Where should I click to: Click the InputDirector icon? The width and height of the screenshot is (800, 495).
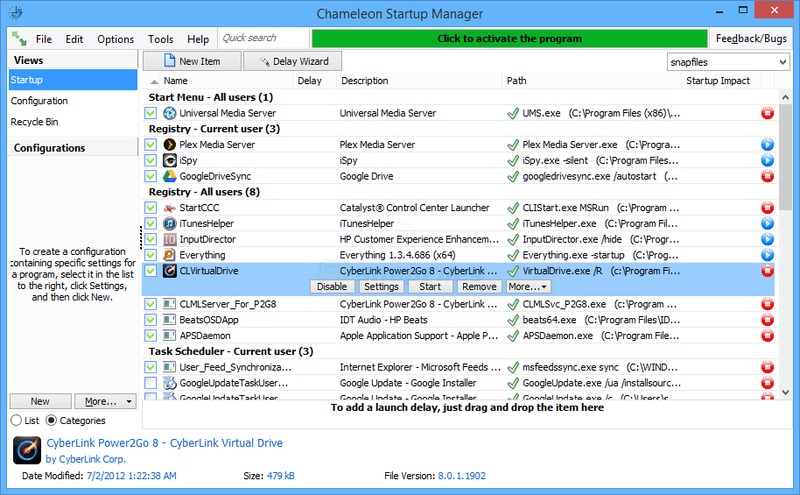[x=169, y=239]
